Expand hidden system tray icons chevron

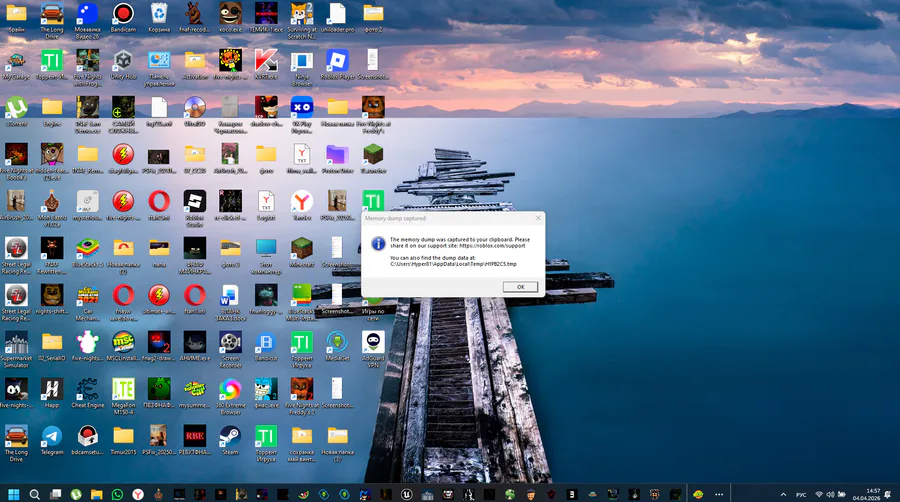pos(783,495)
